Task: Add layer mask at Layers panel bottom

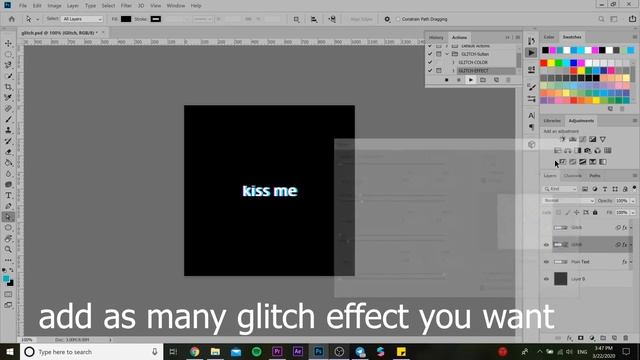Action: pyautogui.click(x=580, y=338)
